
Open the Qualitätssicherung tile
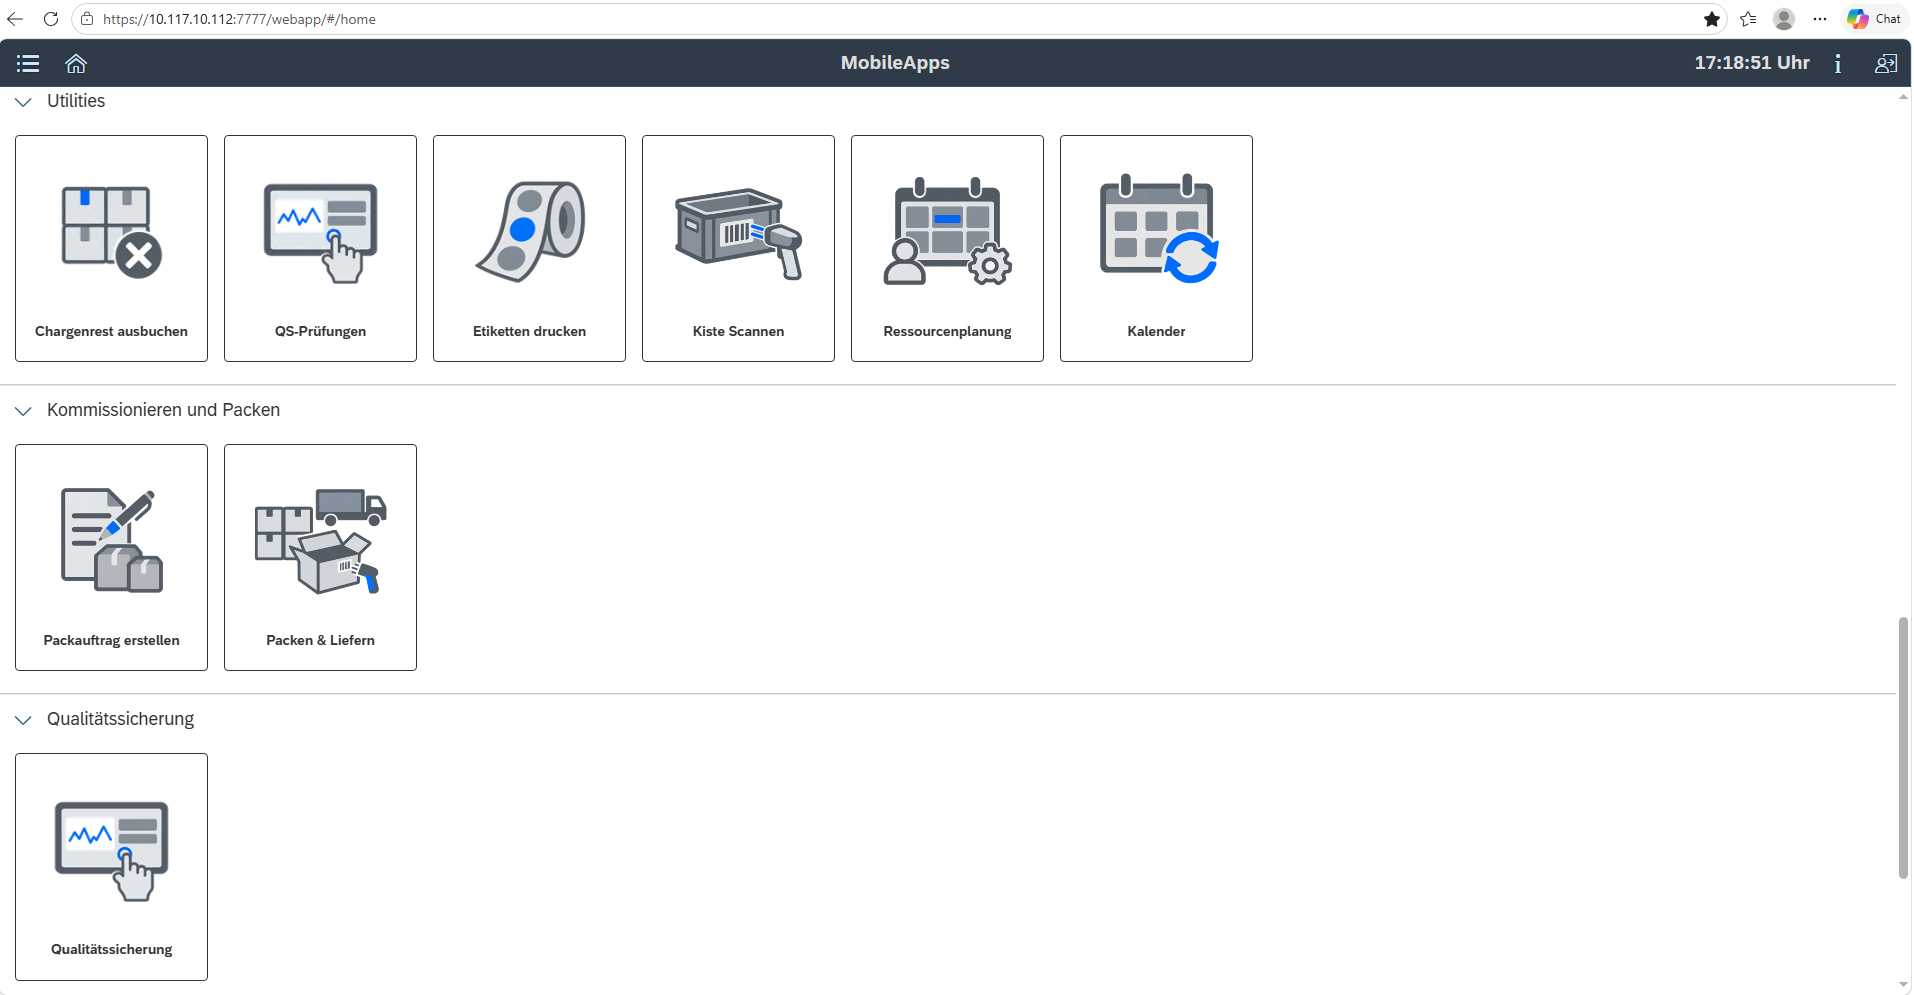[x=112, y=866]
